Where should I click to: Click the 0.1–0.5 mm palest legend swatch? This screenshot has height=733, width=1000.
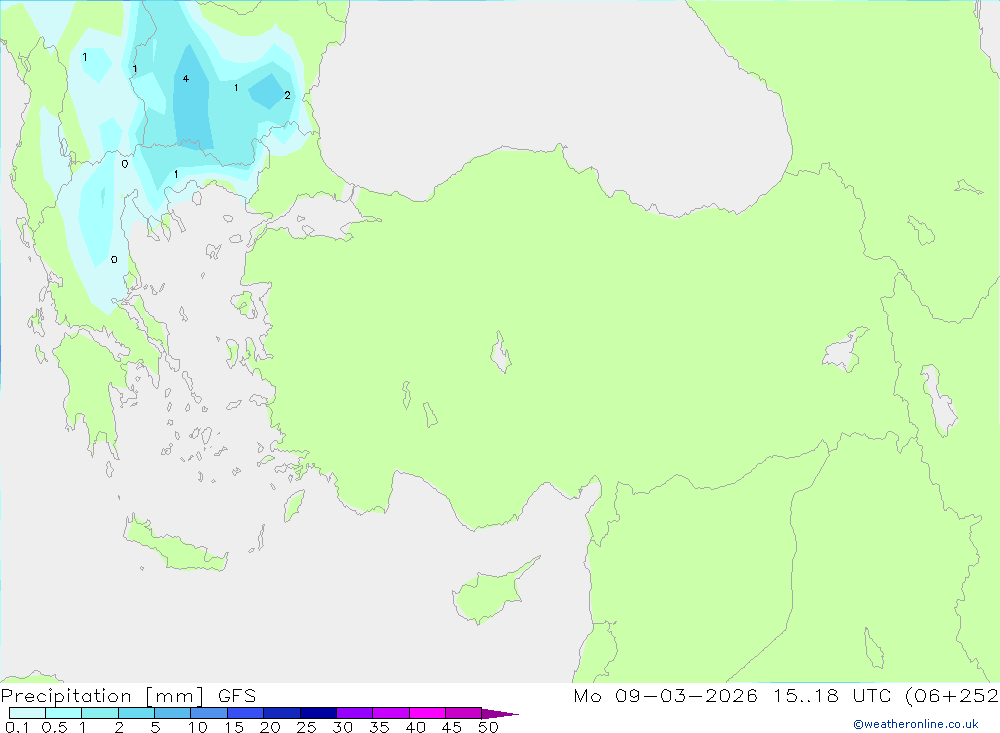point(27,713)
